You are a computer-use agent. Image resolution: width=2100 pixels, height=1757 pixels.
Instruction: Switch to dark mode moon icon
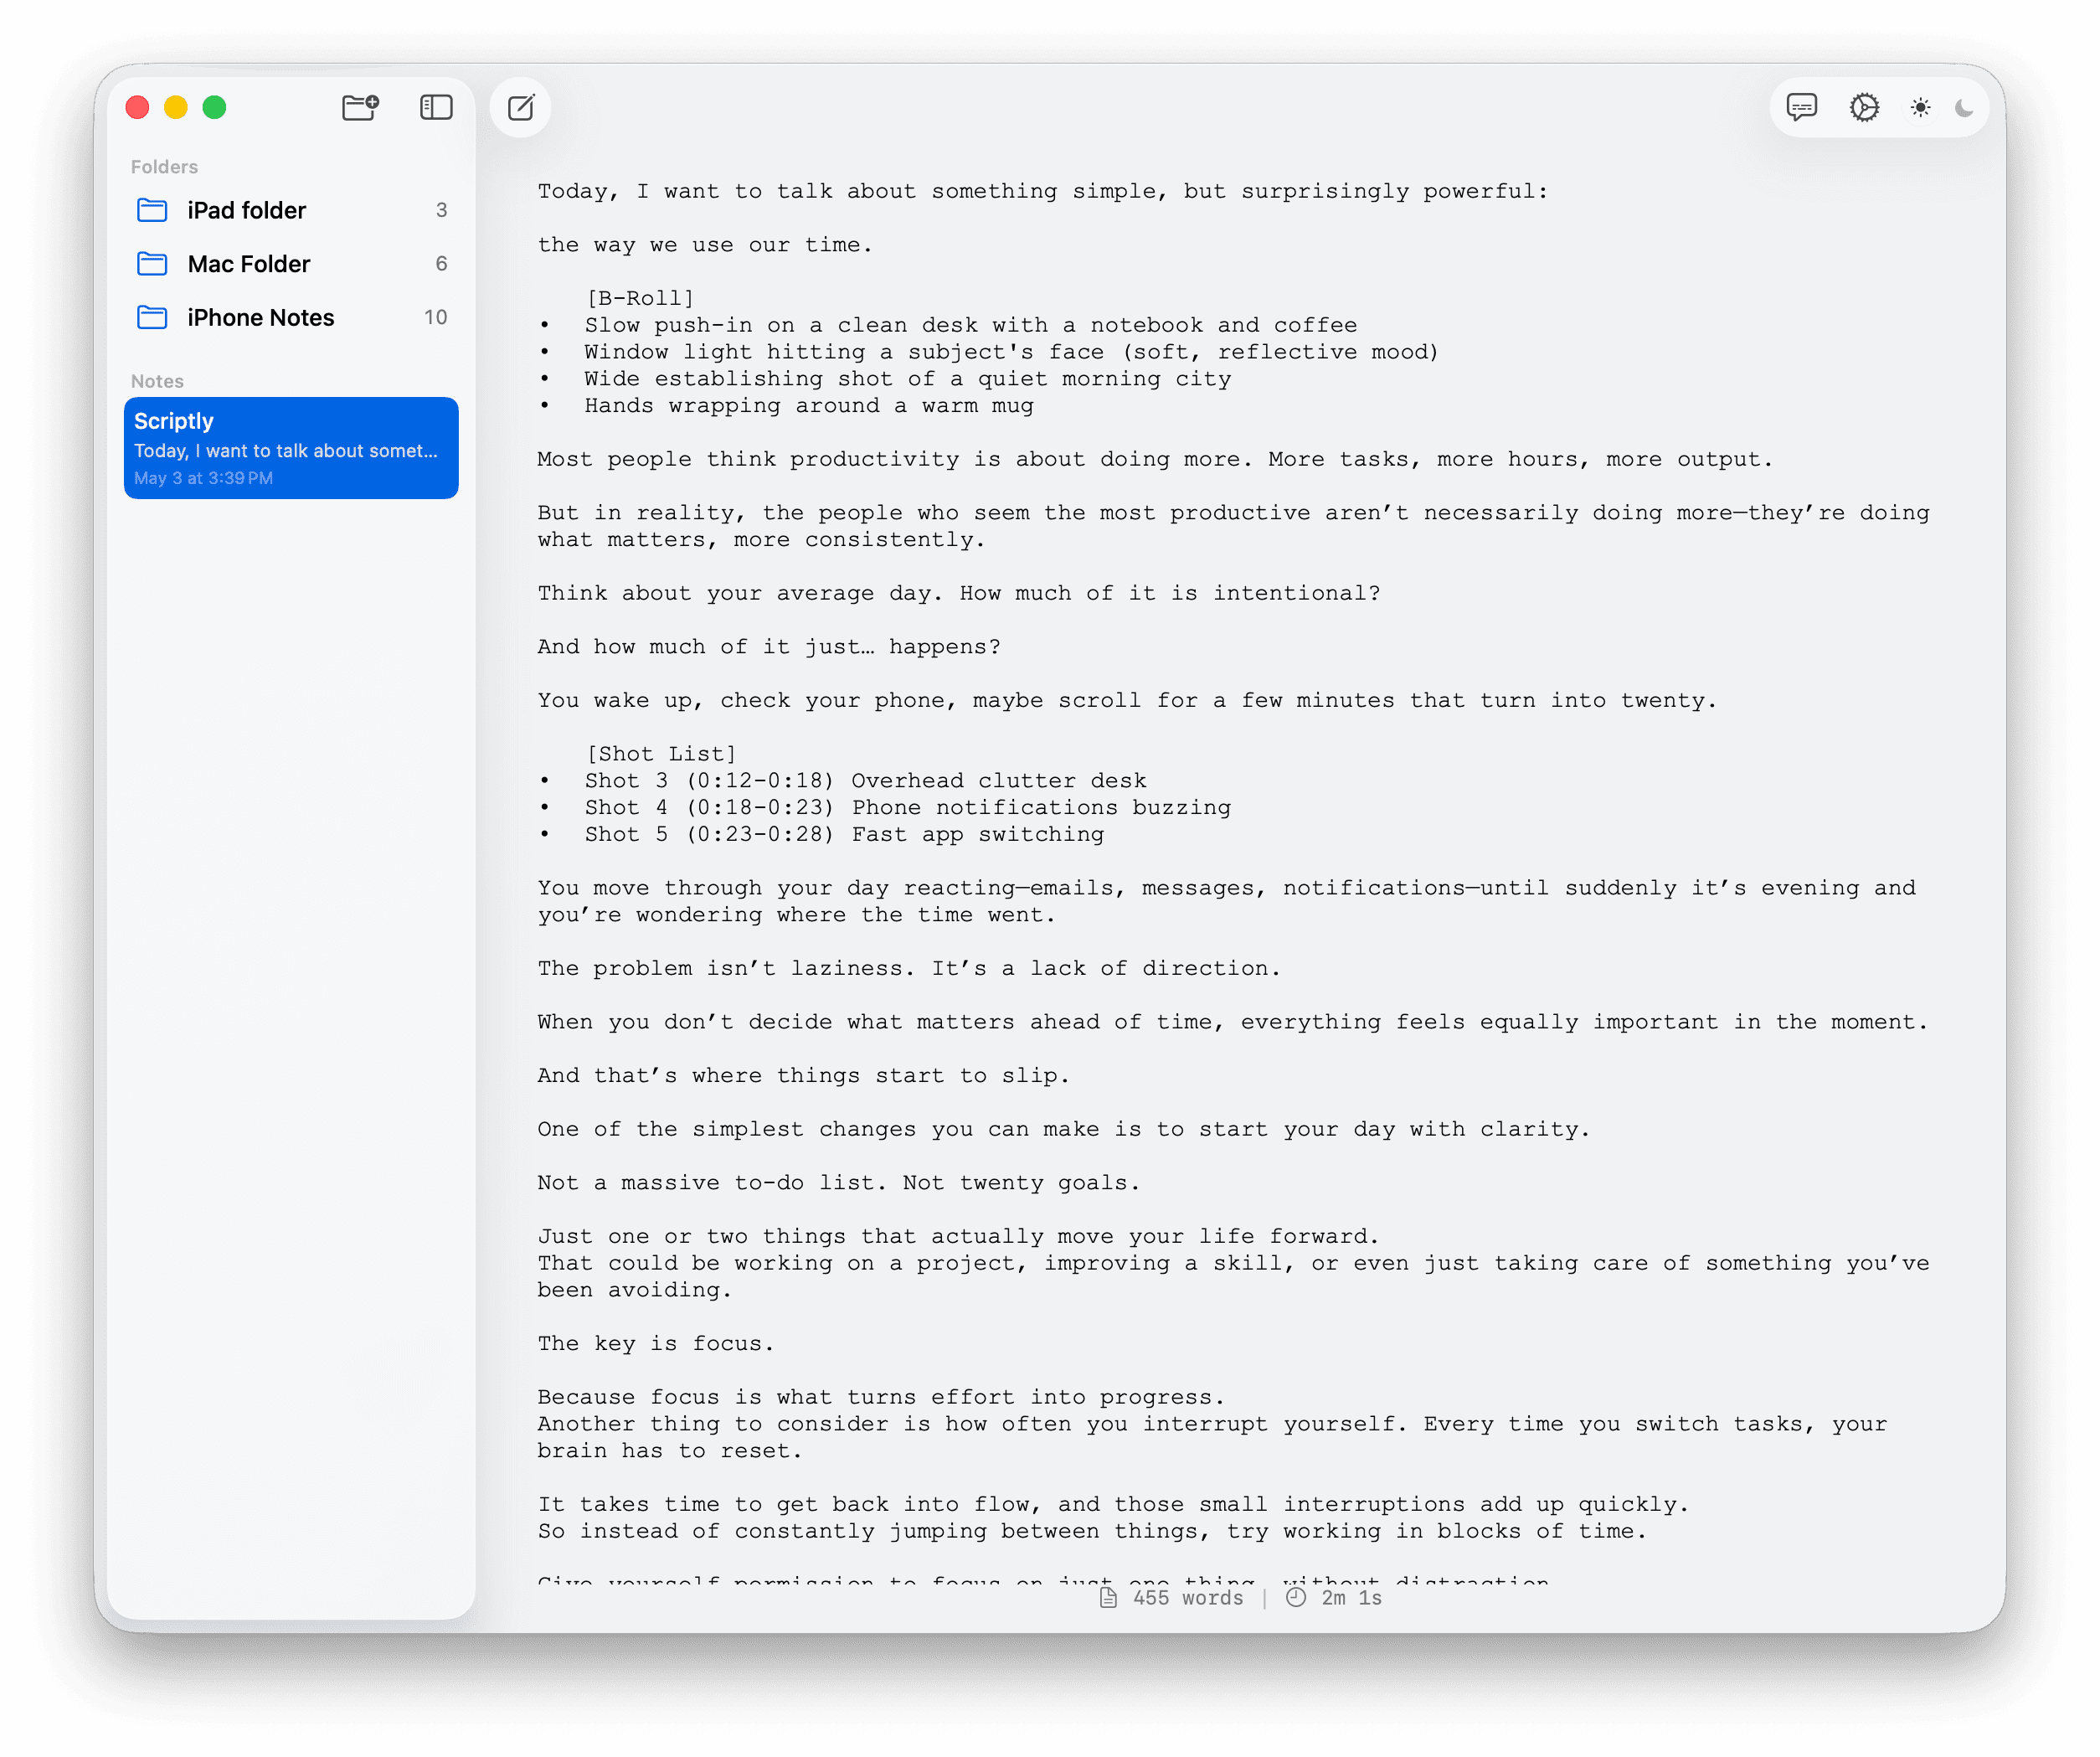click(x=1964, y=107)
